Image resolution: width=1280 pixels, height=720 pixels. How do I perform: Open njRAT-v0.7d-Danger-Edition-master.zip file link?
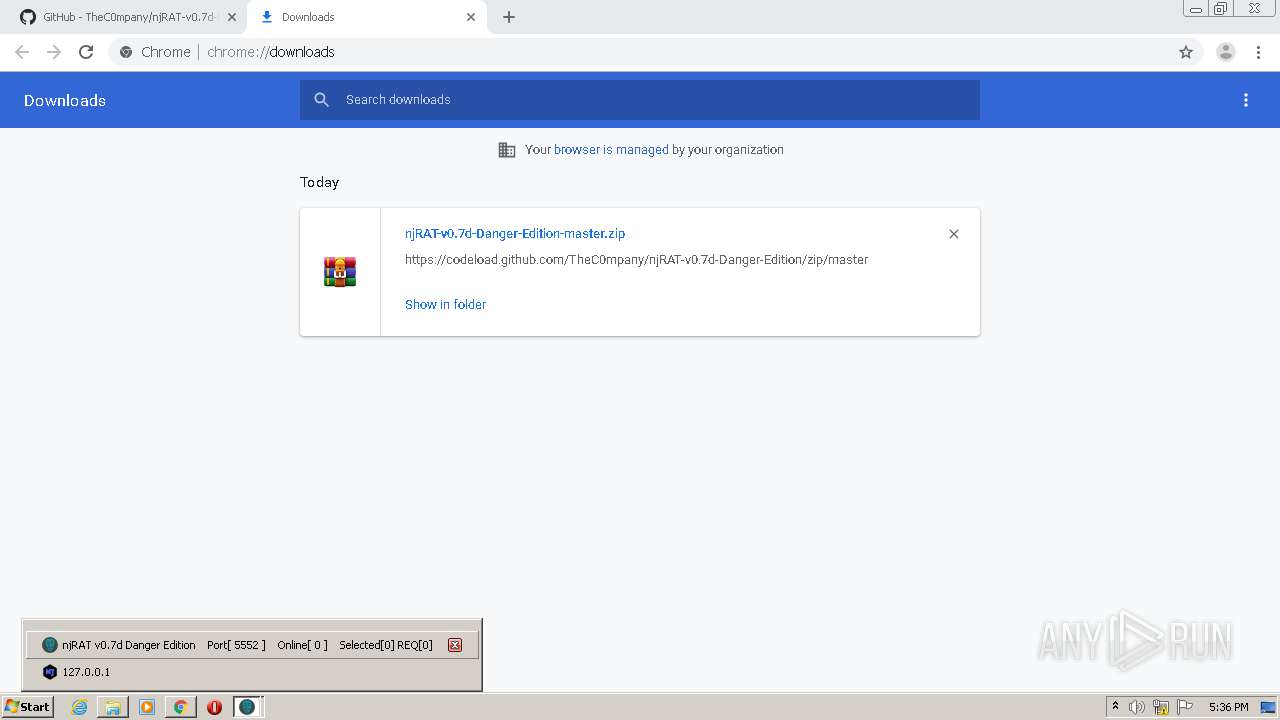point(515,234)
